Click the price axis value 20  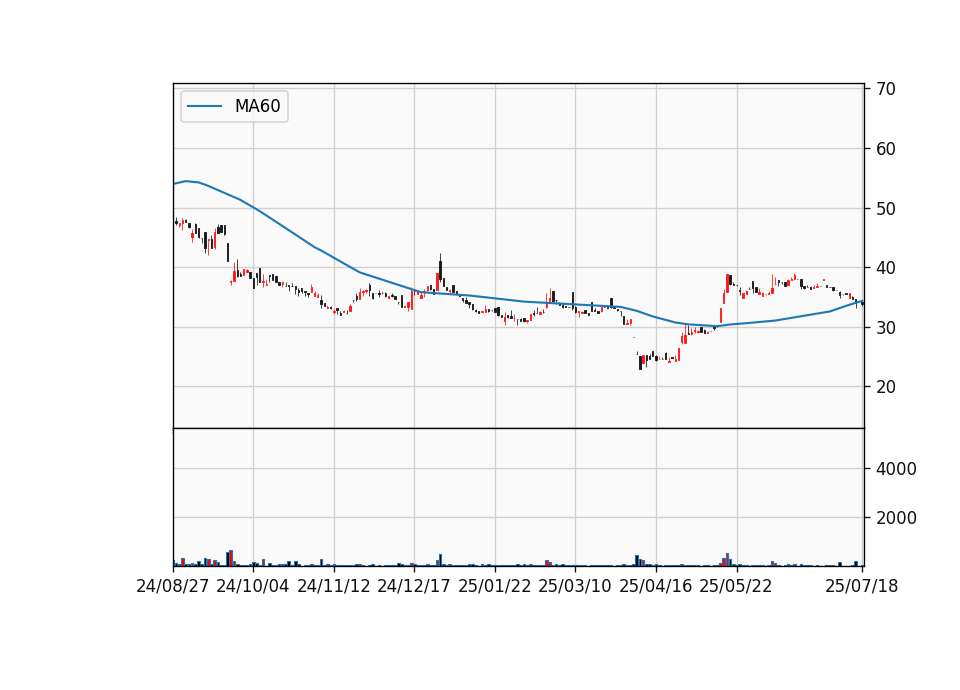click(x=886, y=387)
